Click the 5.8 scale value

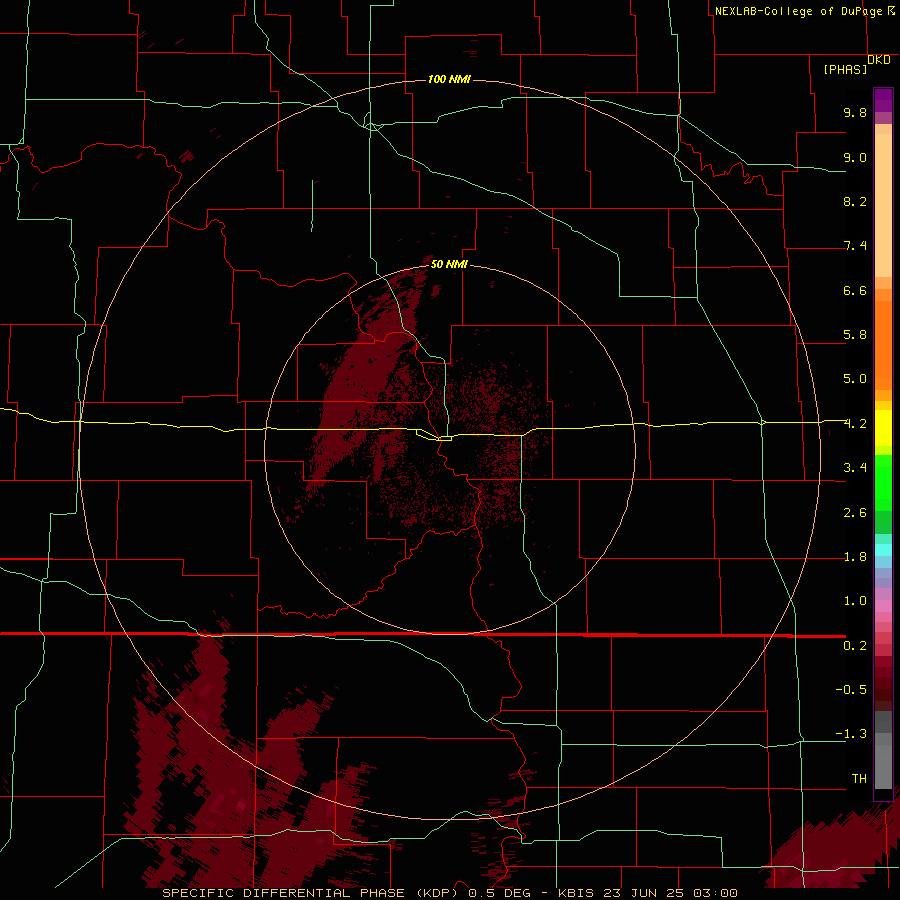coord(855,335)
